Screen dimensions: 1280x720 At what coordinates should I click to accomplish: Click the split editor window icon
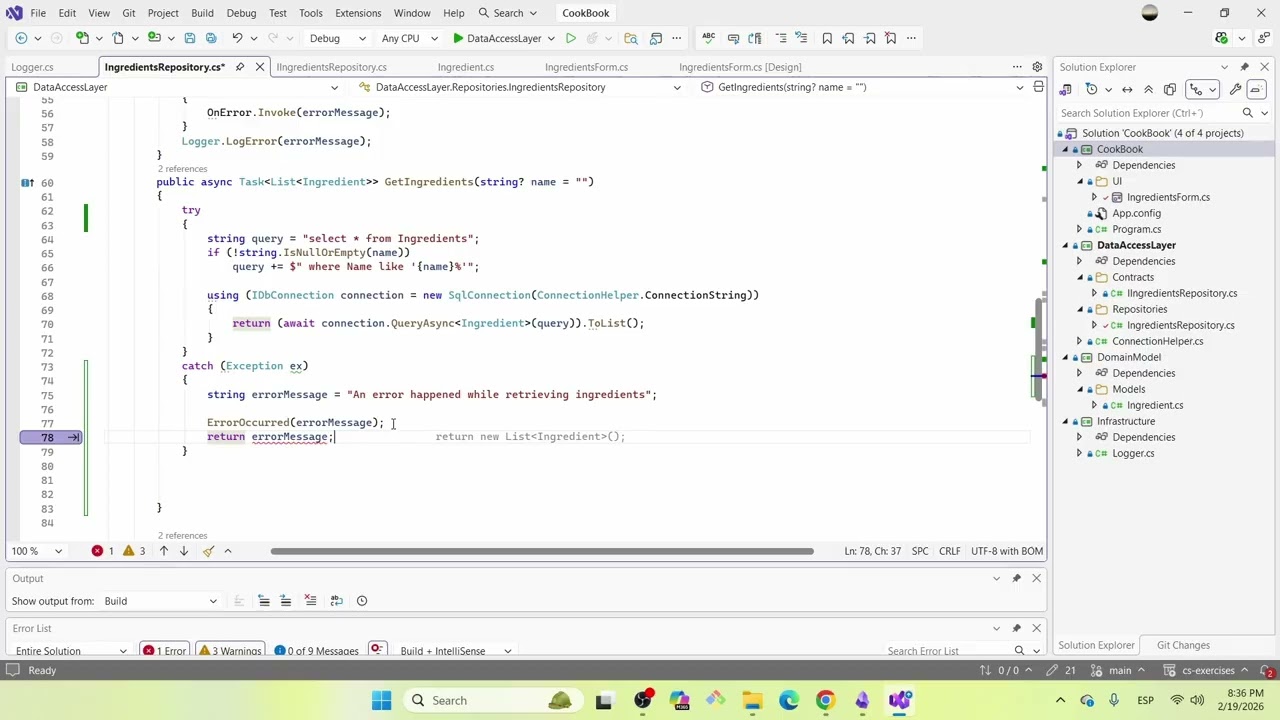click(x=1038, y=87)
